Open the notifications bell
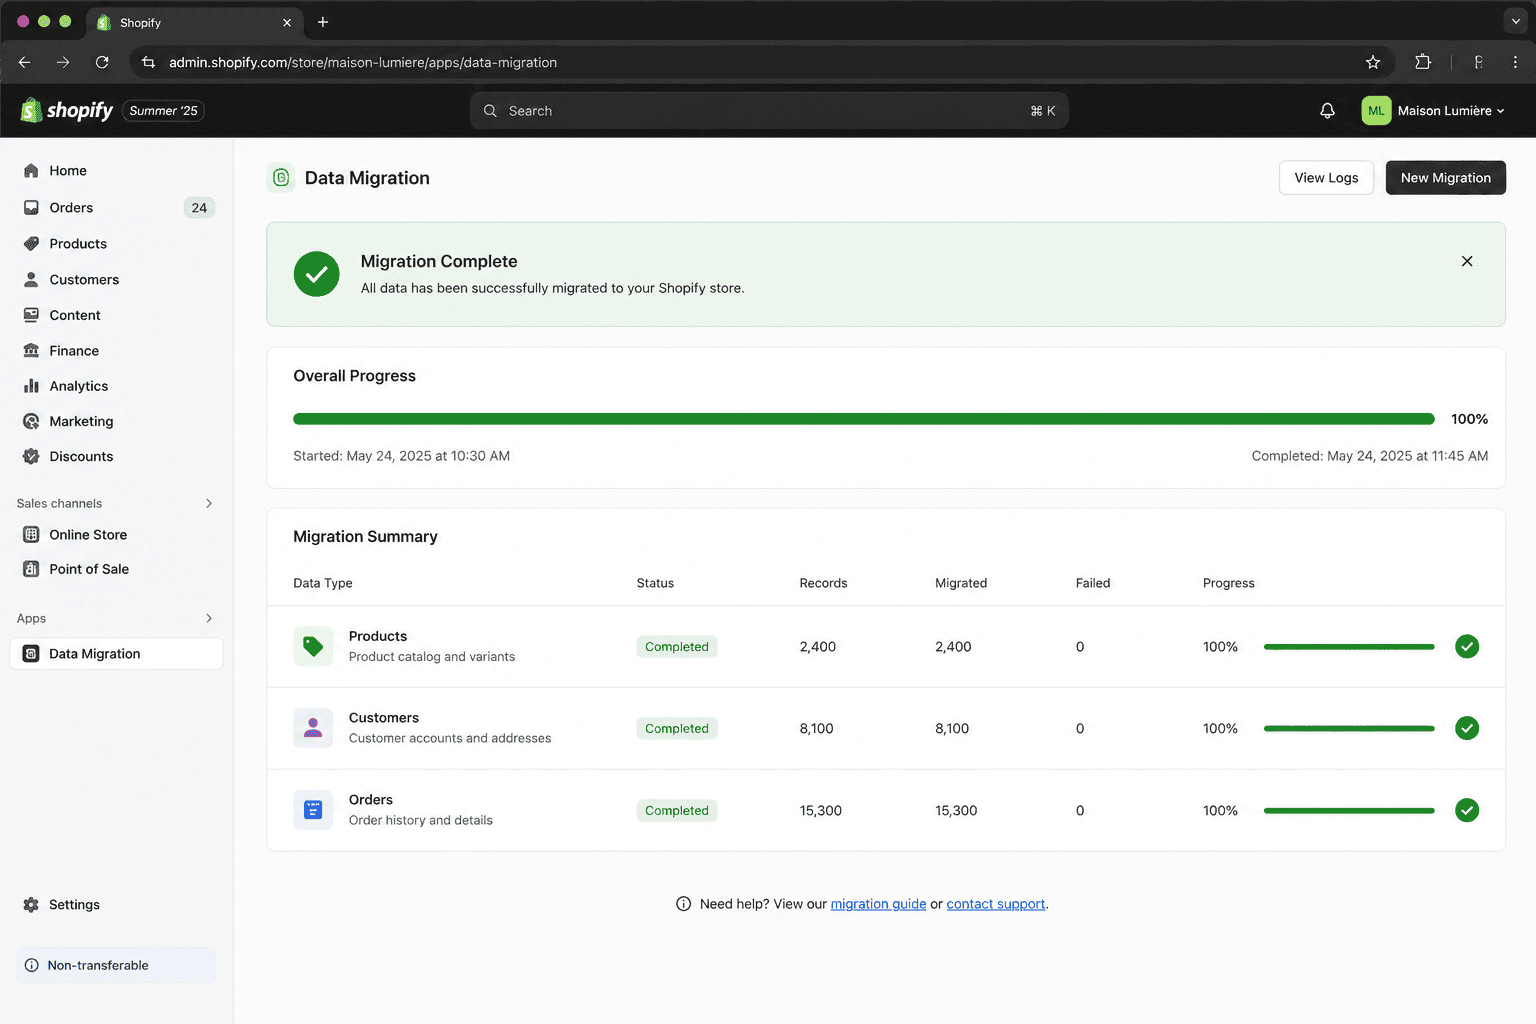Image resolution: width=1536 pixels, height=1024 pixels. point(1327,111)
